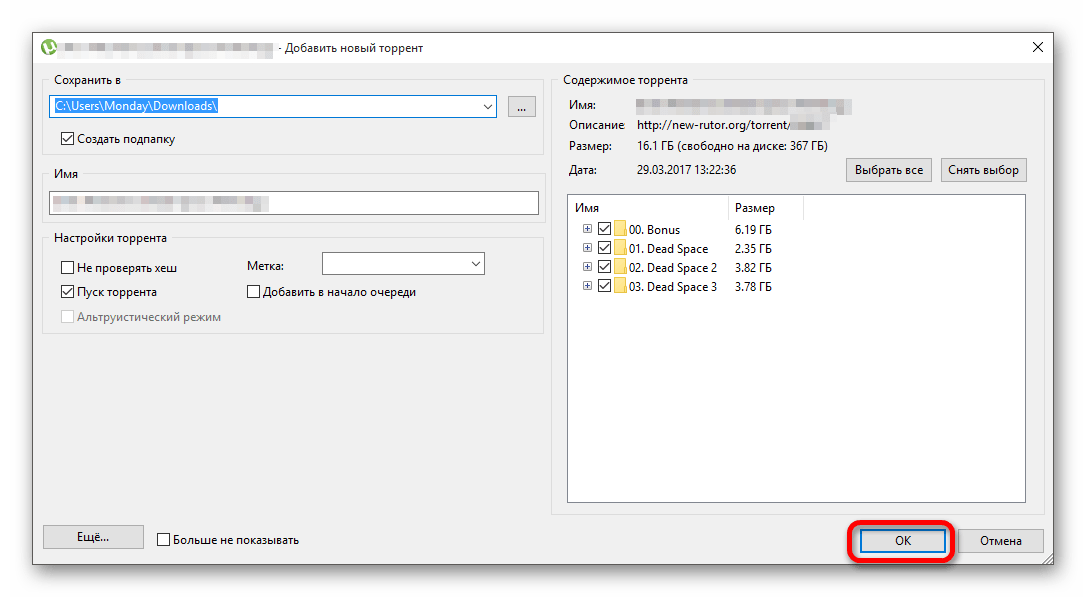Open the browse folder button with ellipsis
1086x597 pixels.
point(522,106)
